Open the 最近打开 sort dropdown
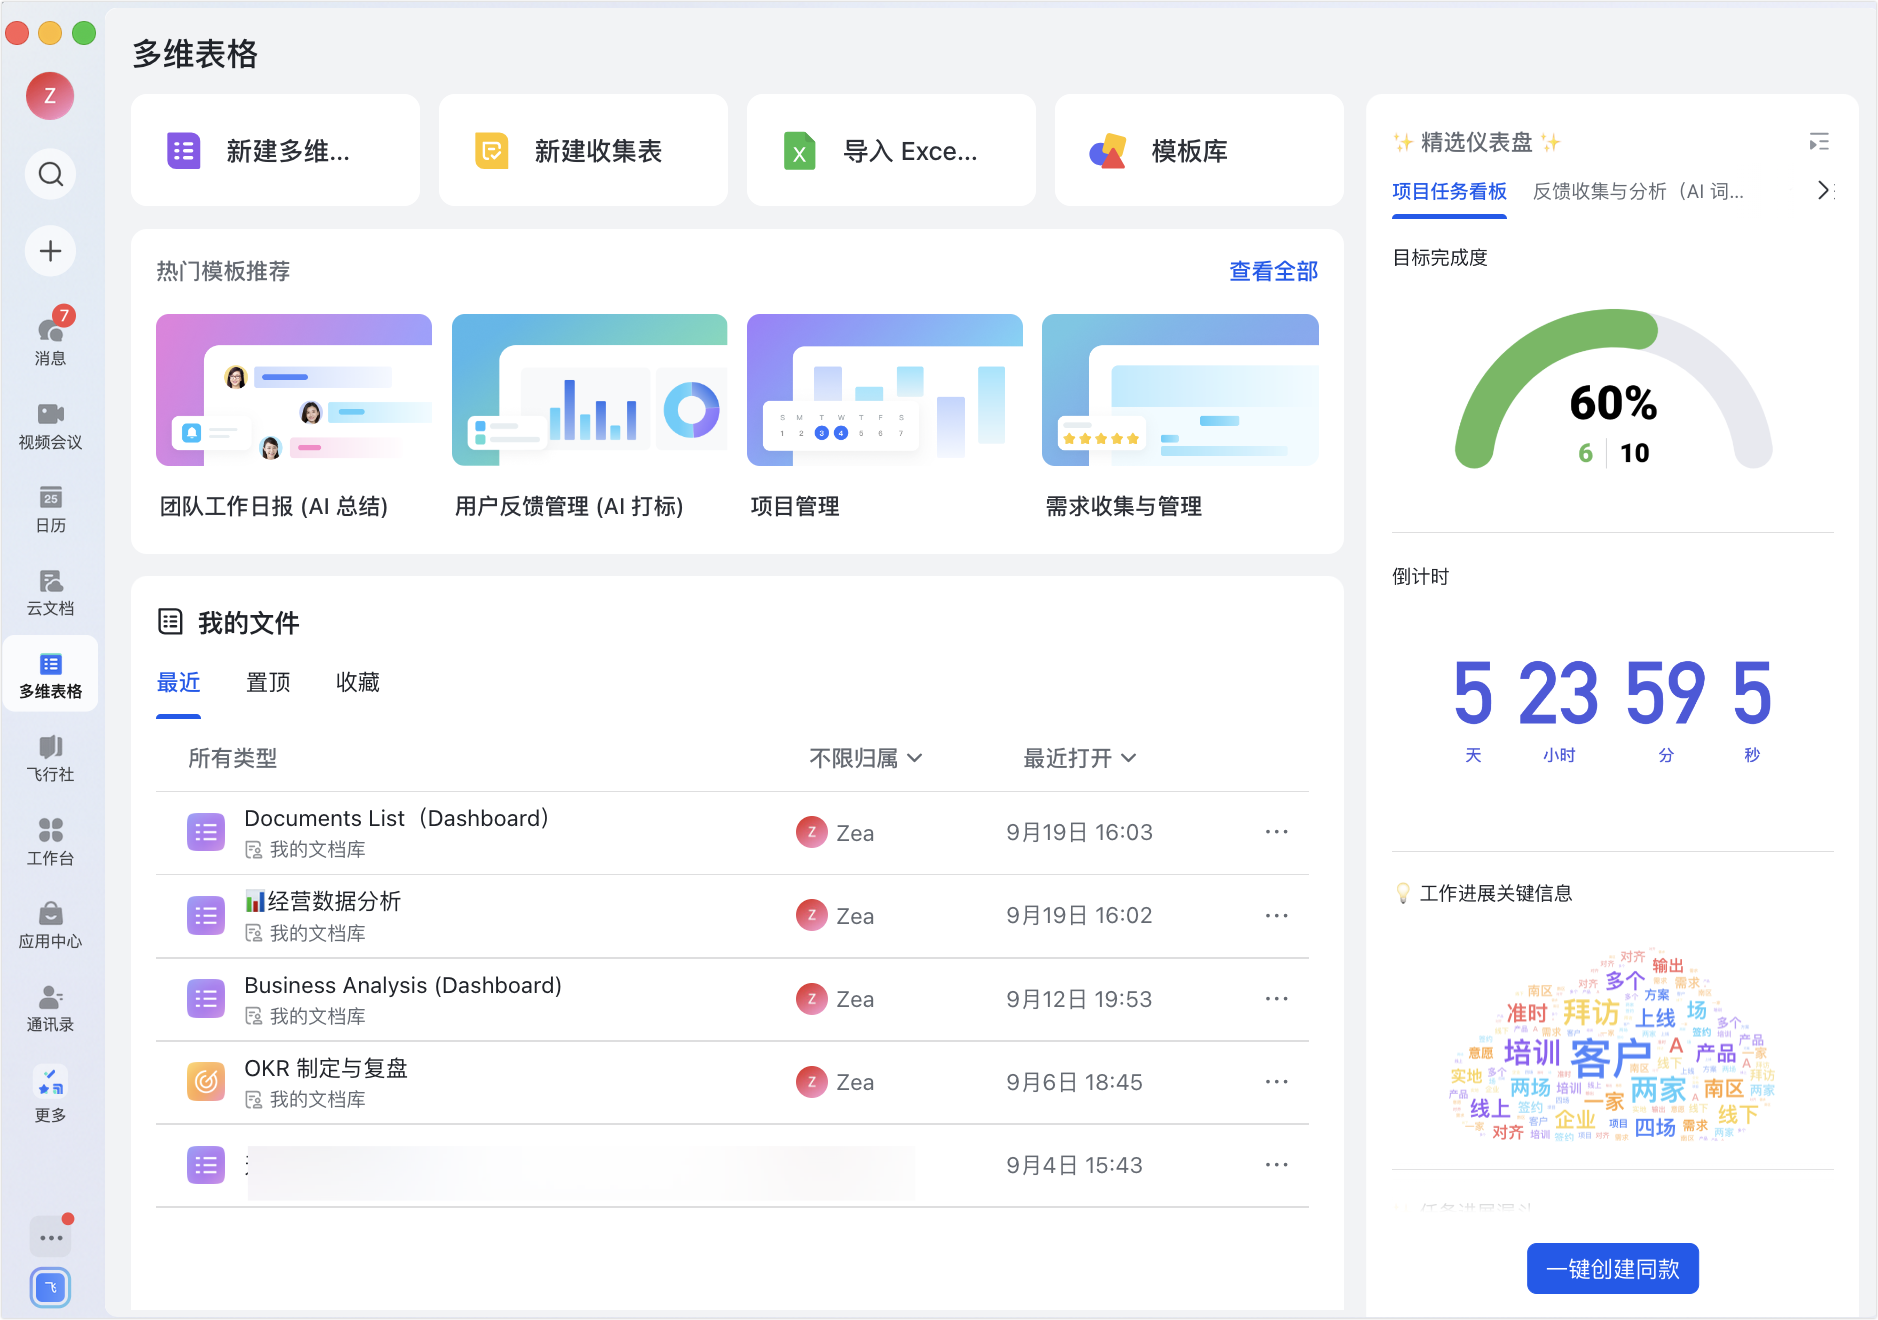This screenshot has width=1878, height=1320. tap(1078, 758)
